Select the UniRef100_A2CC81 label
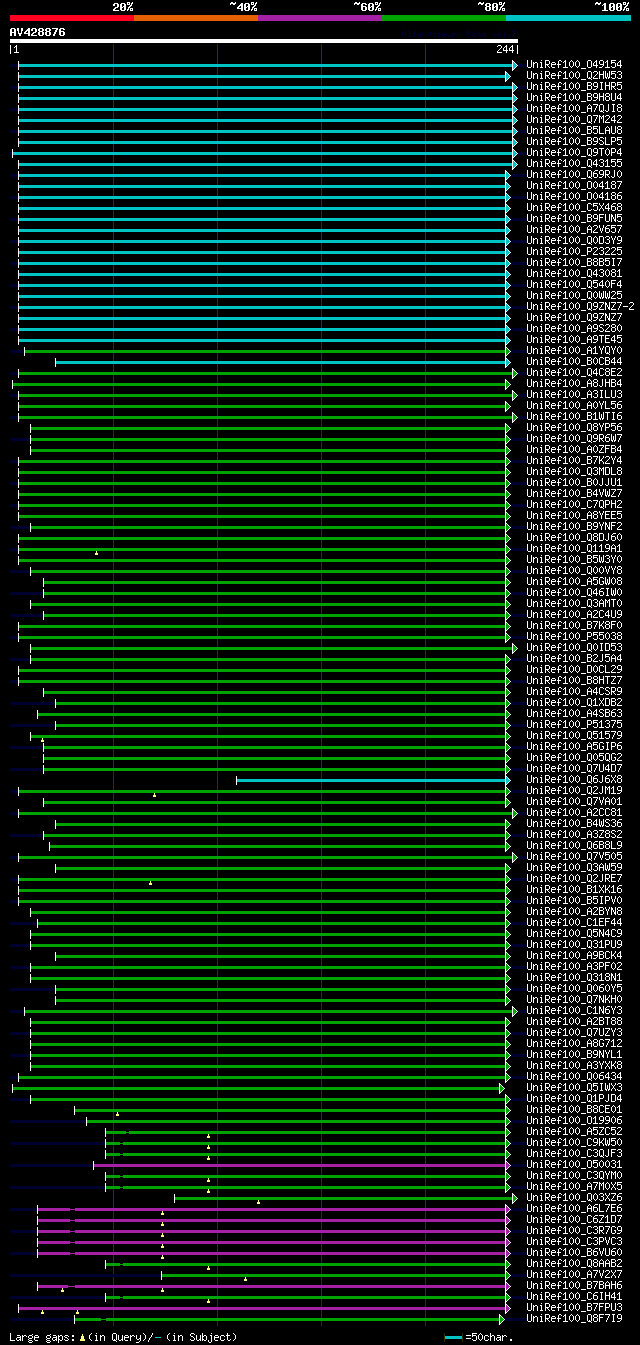This screenshot has width=640, height=1345. point(574,813)
